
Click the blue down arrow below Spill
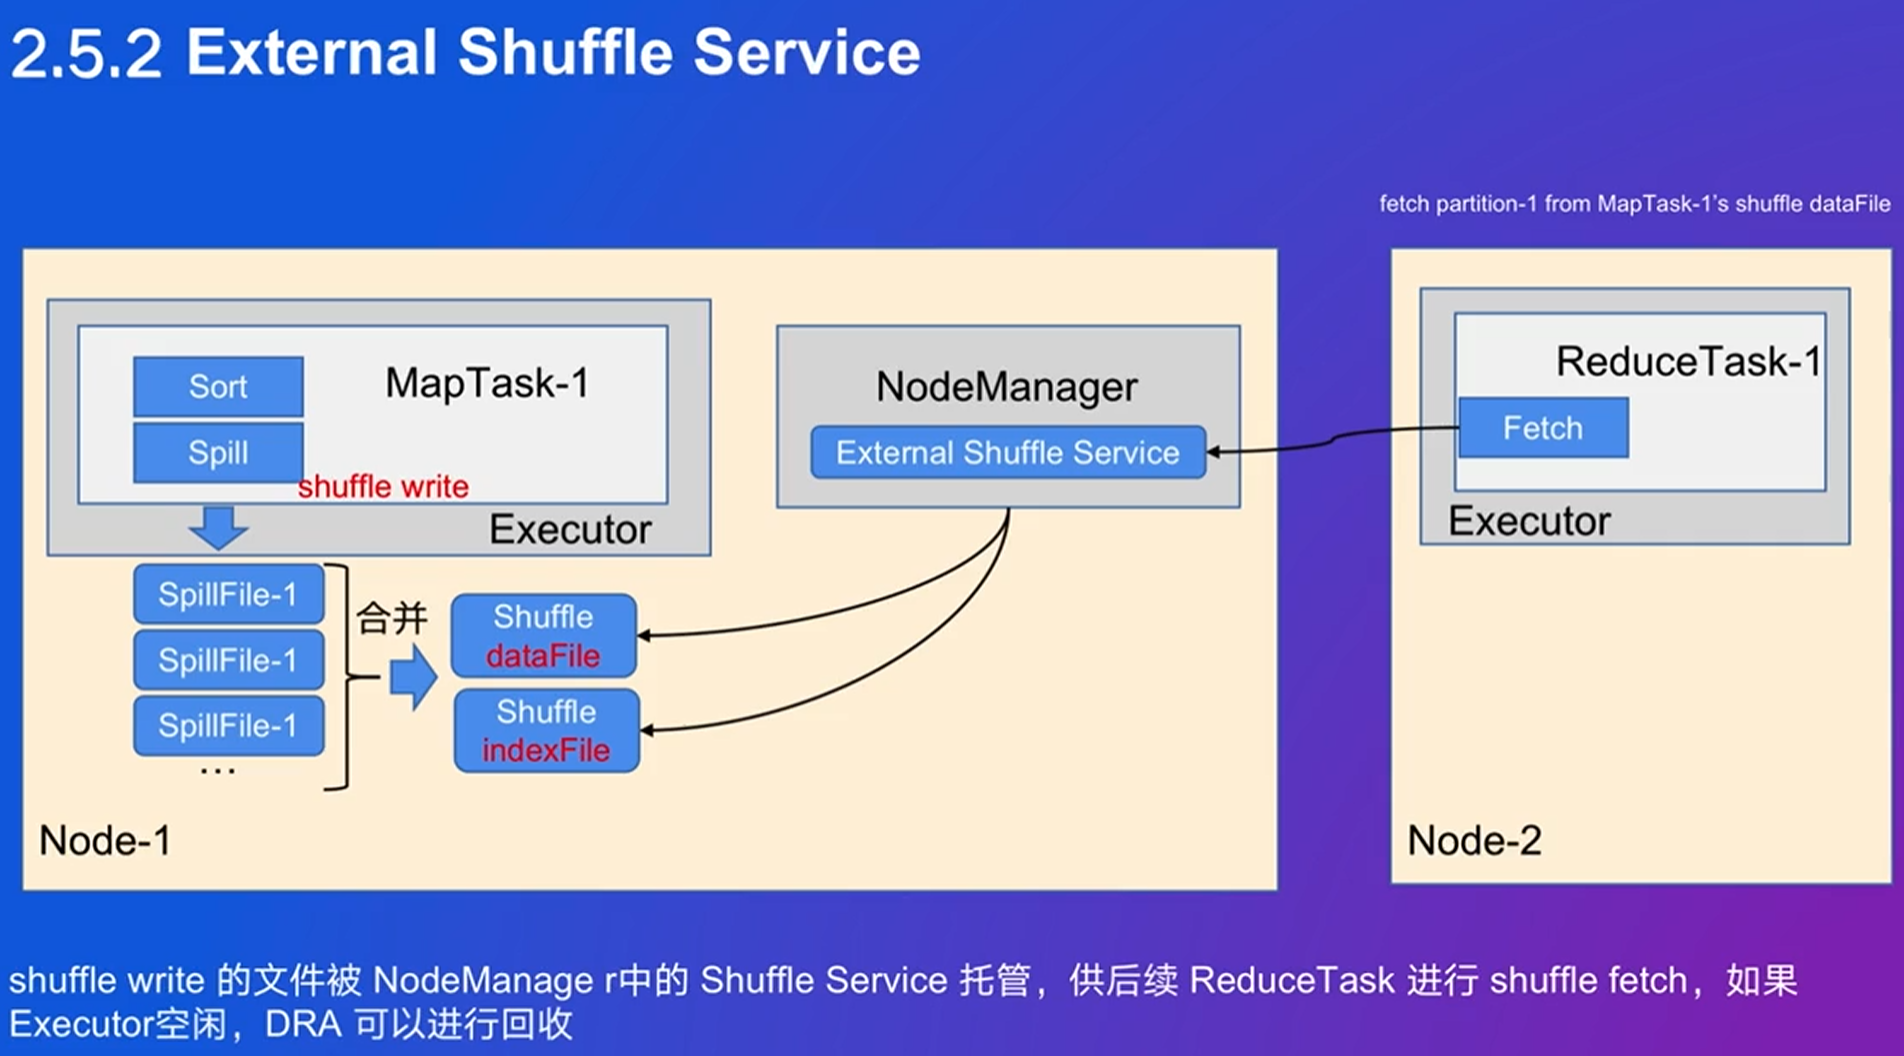point(218,527)
